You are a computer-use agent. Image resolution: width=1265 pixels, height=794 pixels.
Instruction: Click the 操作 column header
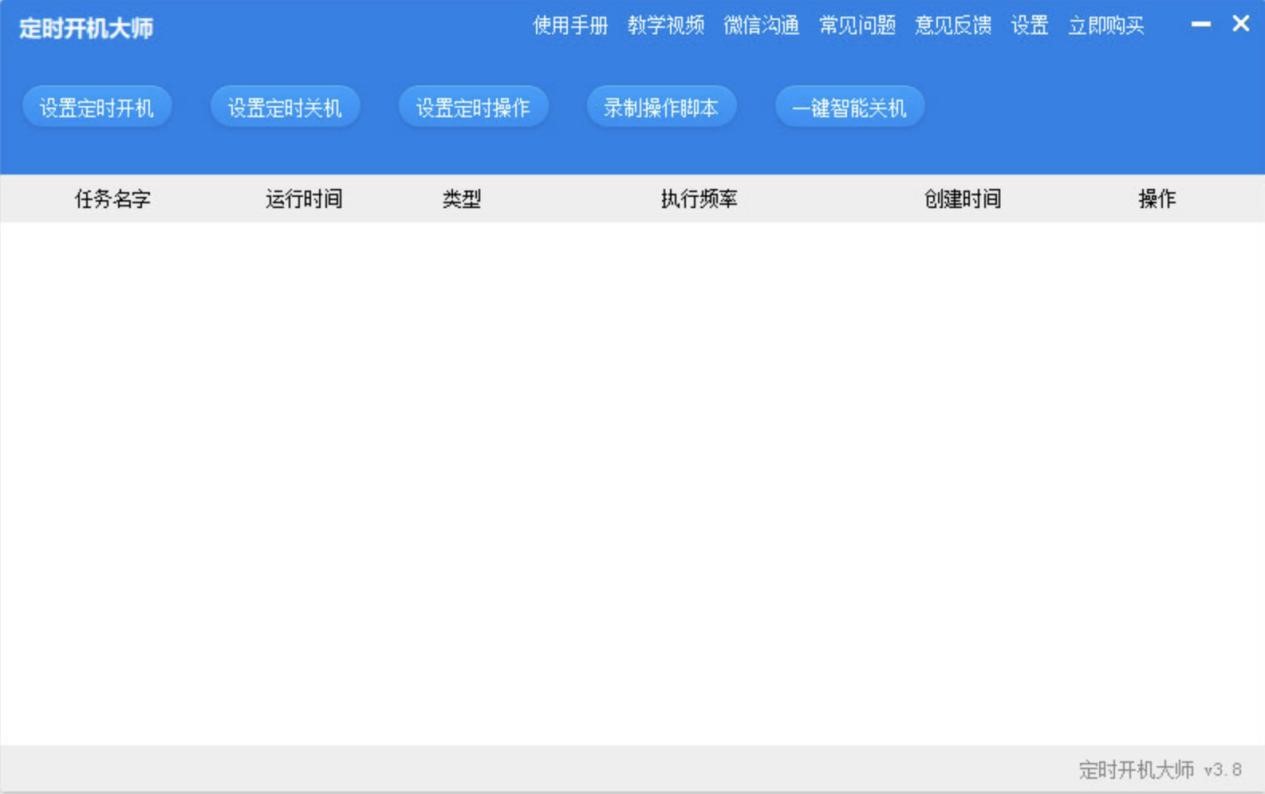point(1157,199)
